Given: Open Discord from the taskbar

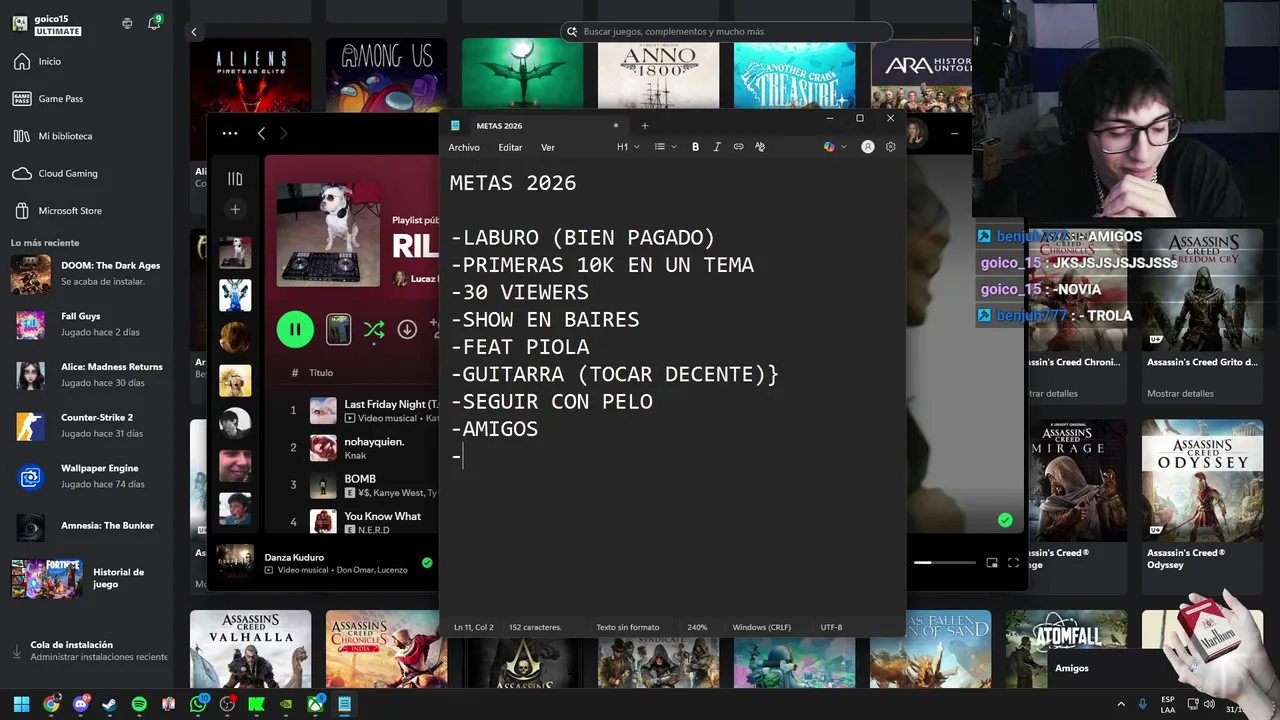Looking at the screenshot, I should tap(80, 704).
